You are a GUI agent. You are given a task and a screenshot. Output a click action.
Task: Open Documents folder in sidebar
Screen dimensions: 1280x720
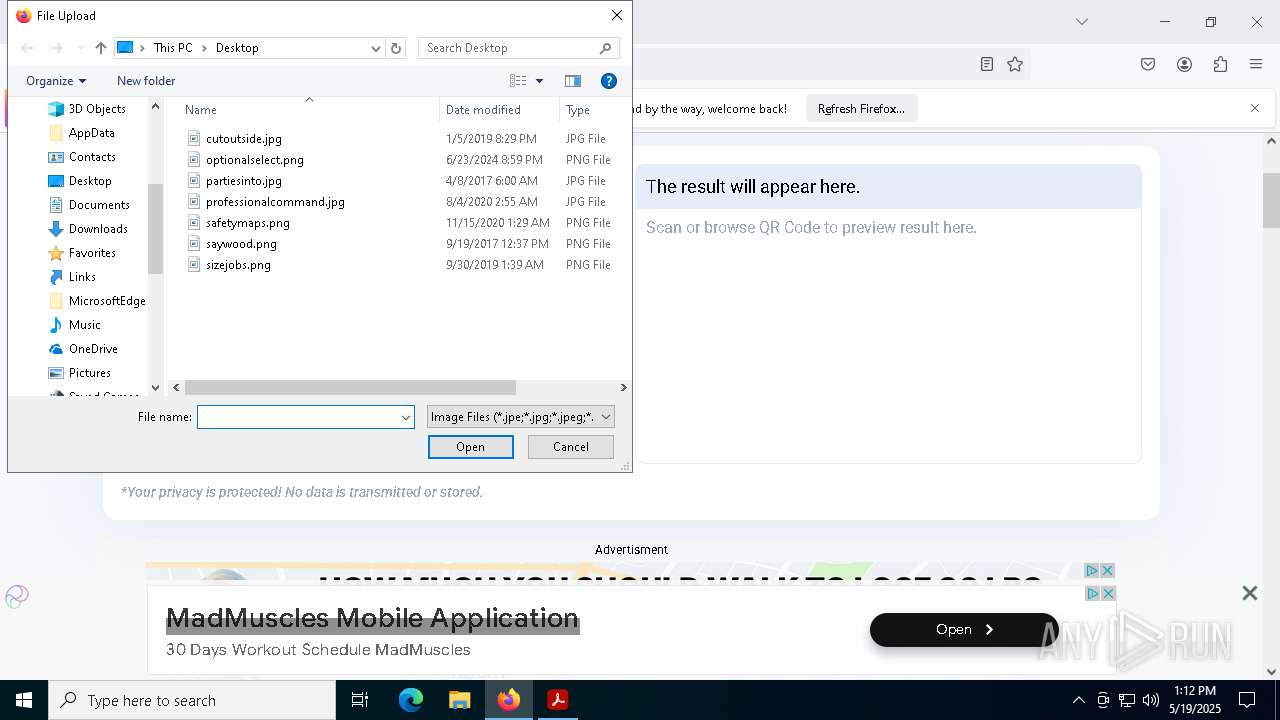[x=99, y=205]
